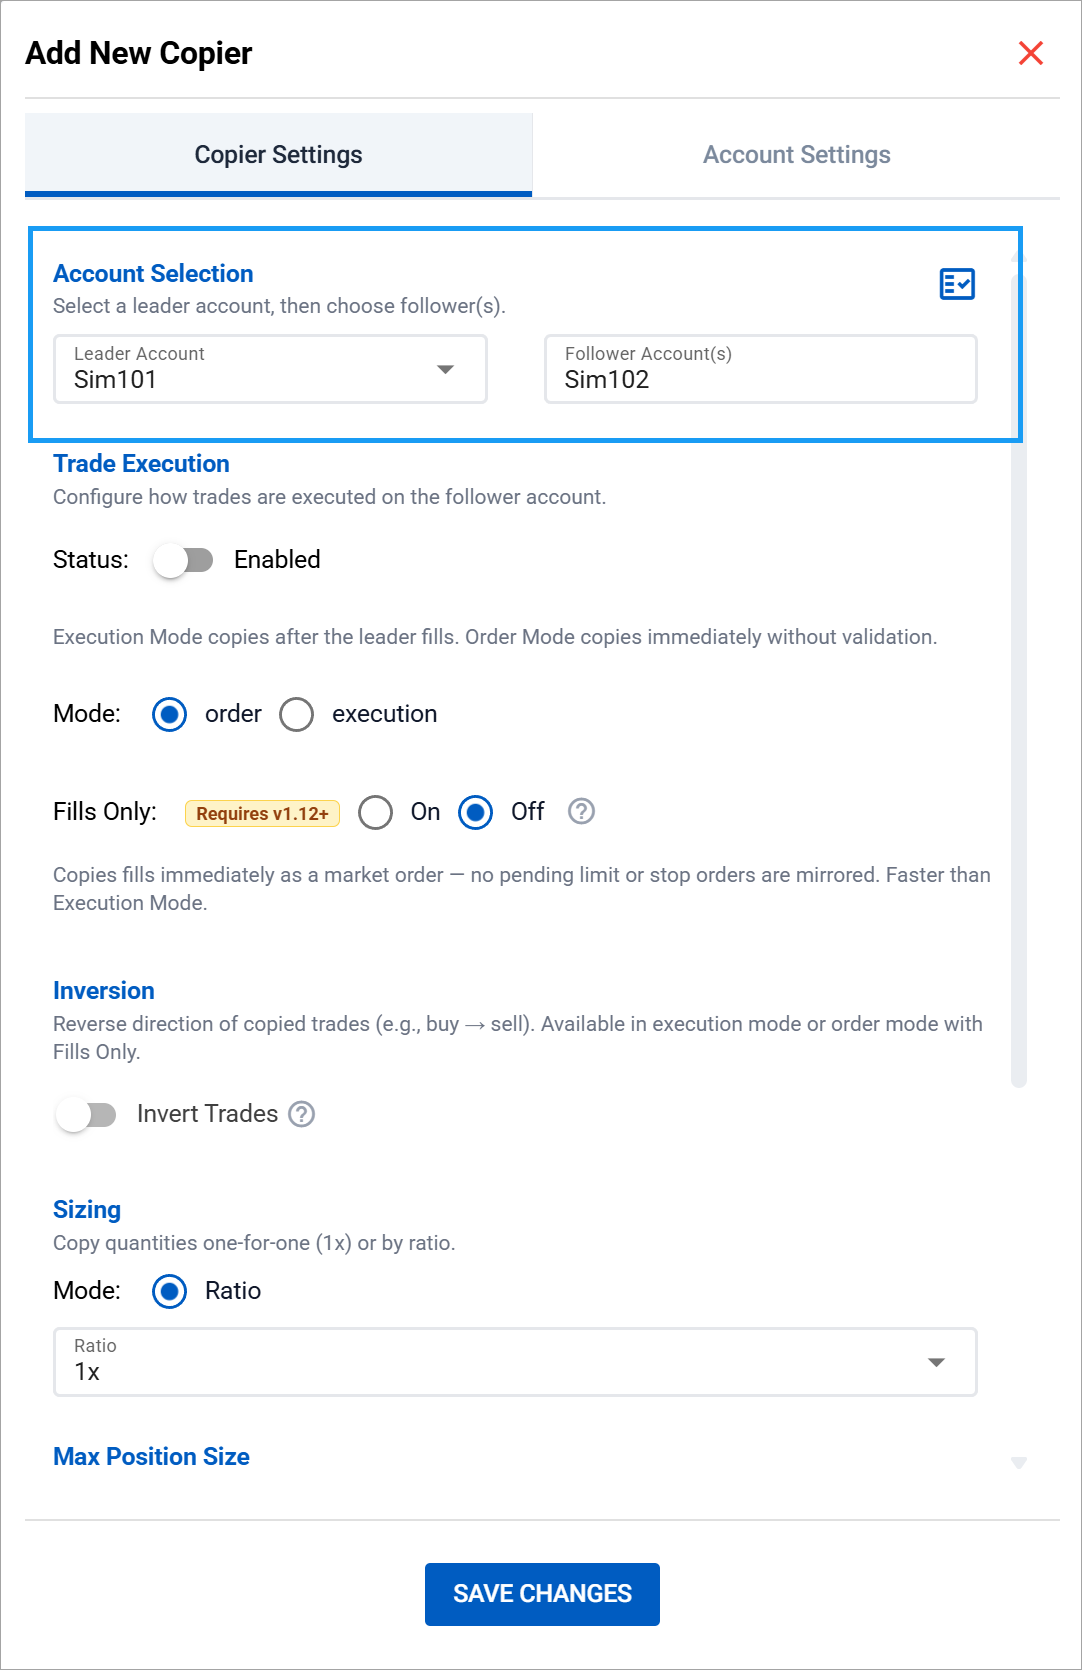Close the Add New Copier dialog

pyautogui.click(x=1030, y=53)
